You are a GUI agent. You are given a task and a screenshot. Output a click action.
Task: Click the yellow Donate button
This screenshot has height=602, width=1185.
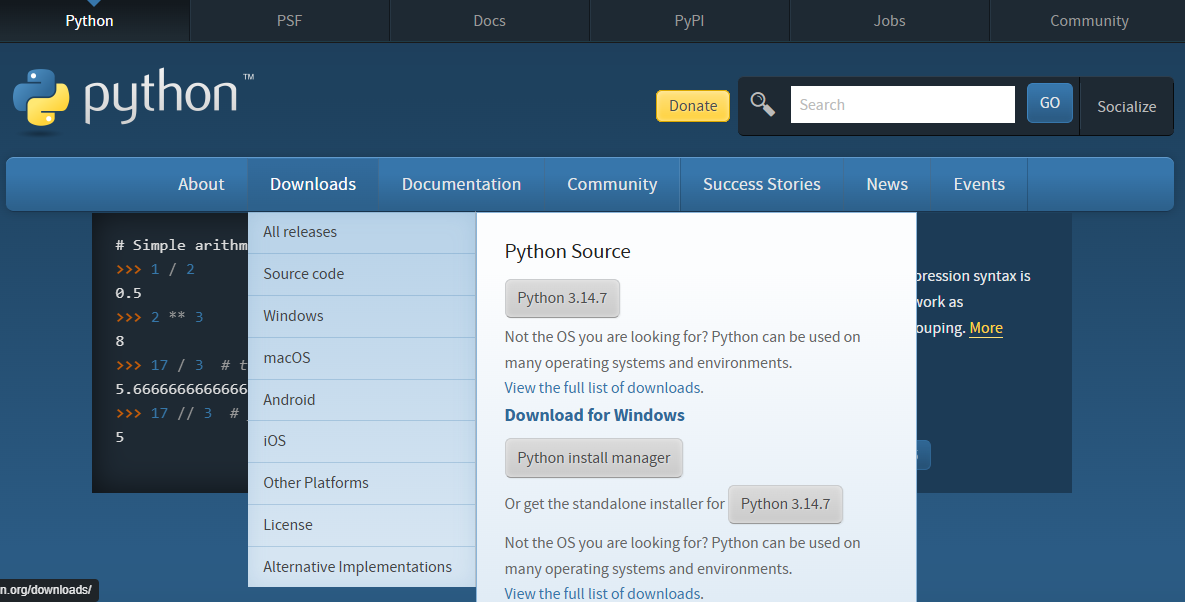pos(693,106)
